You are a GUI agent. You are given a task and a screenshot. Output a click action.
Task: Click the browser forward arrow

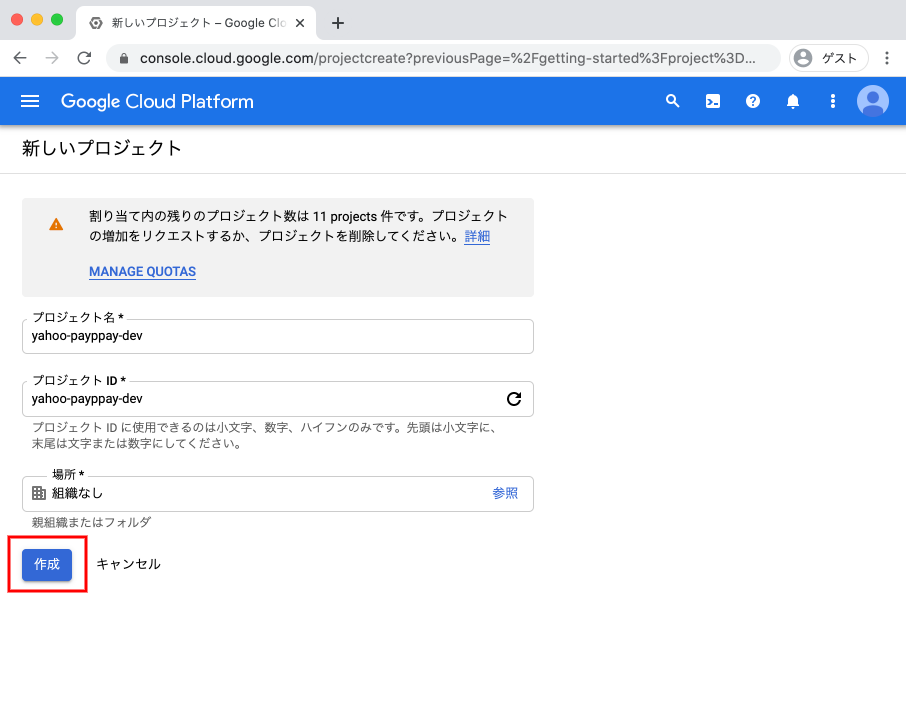52,58
